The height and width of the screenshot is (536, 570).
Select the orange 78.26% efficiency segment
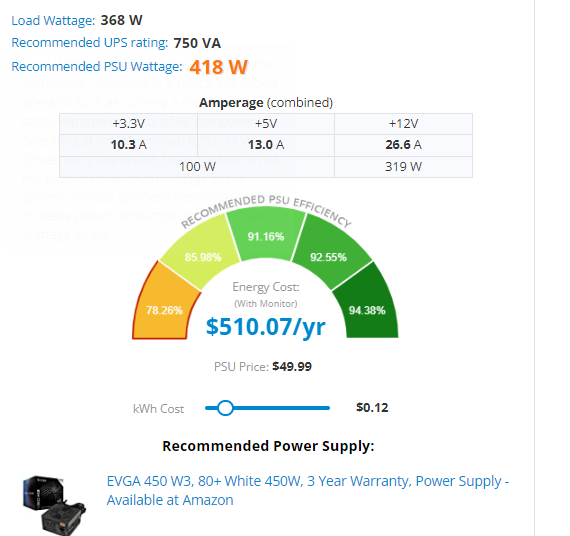coord(164,304)
